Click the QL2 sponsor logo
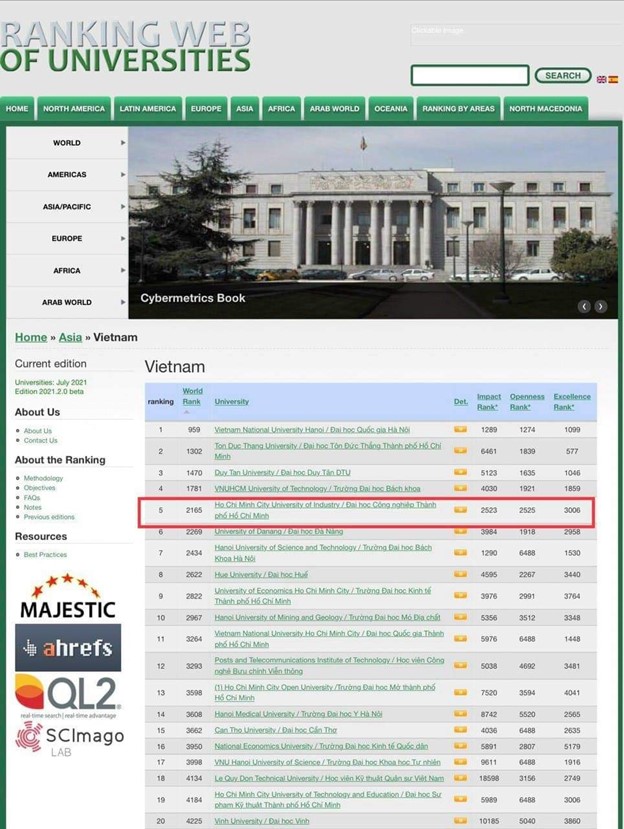This screenshot has height=829, width=624. pos(68,696)
